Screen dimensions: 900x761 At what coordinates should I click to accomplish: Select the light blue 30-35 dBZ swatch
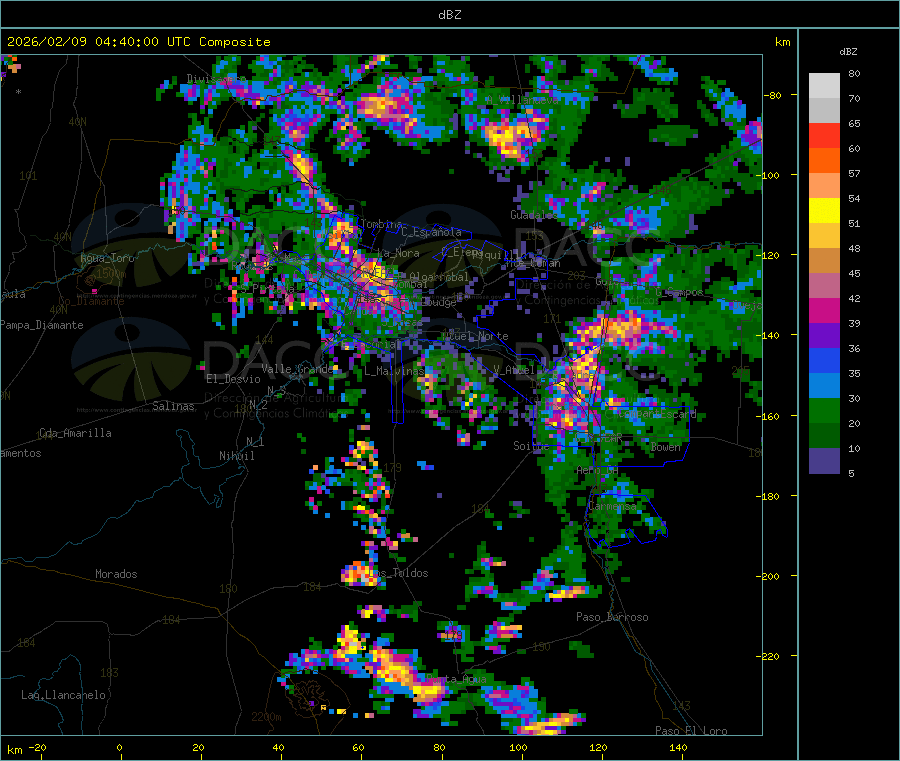coord(824,386)
